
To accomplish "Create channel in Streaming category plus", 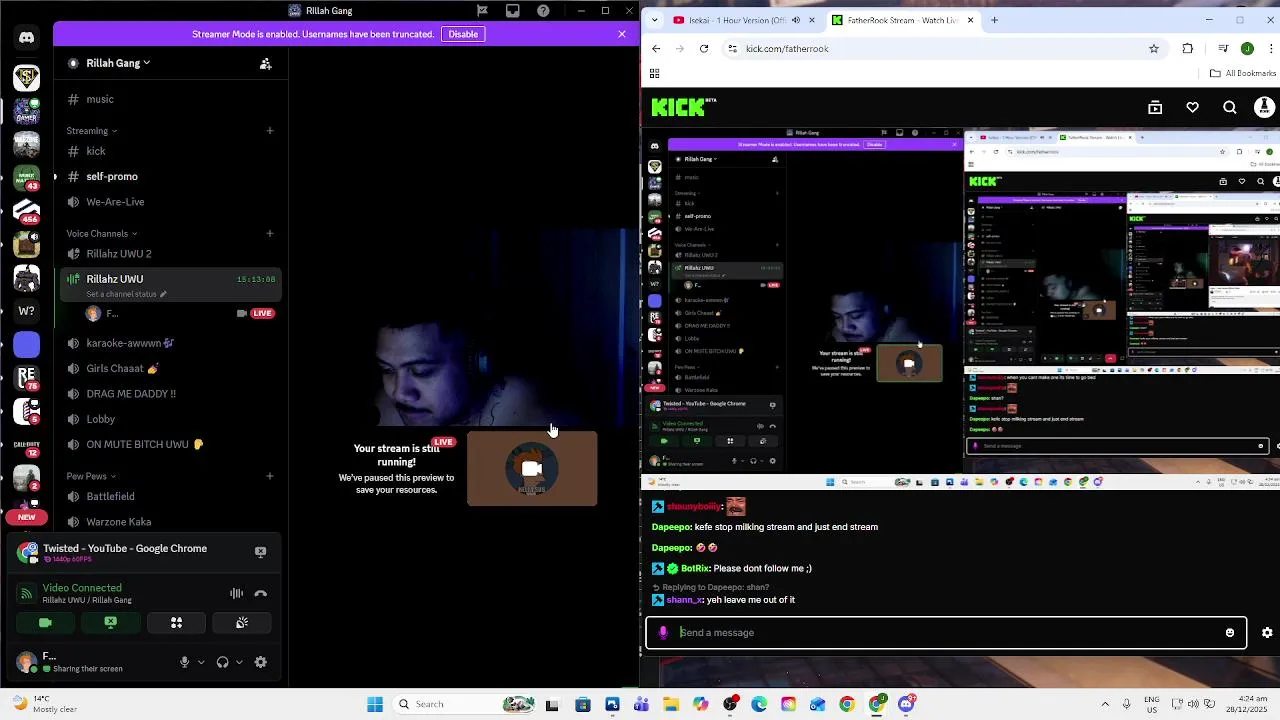I will pos(270,131).
